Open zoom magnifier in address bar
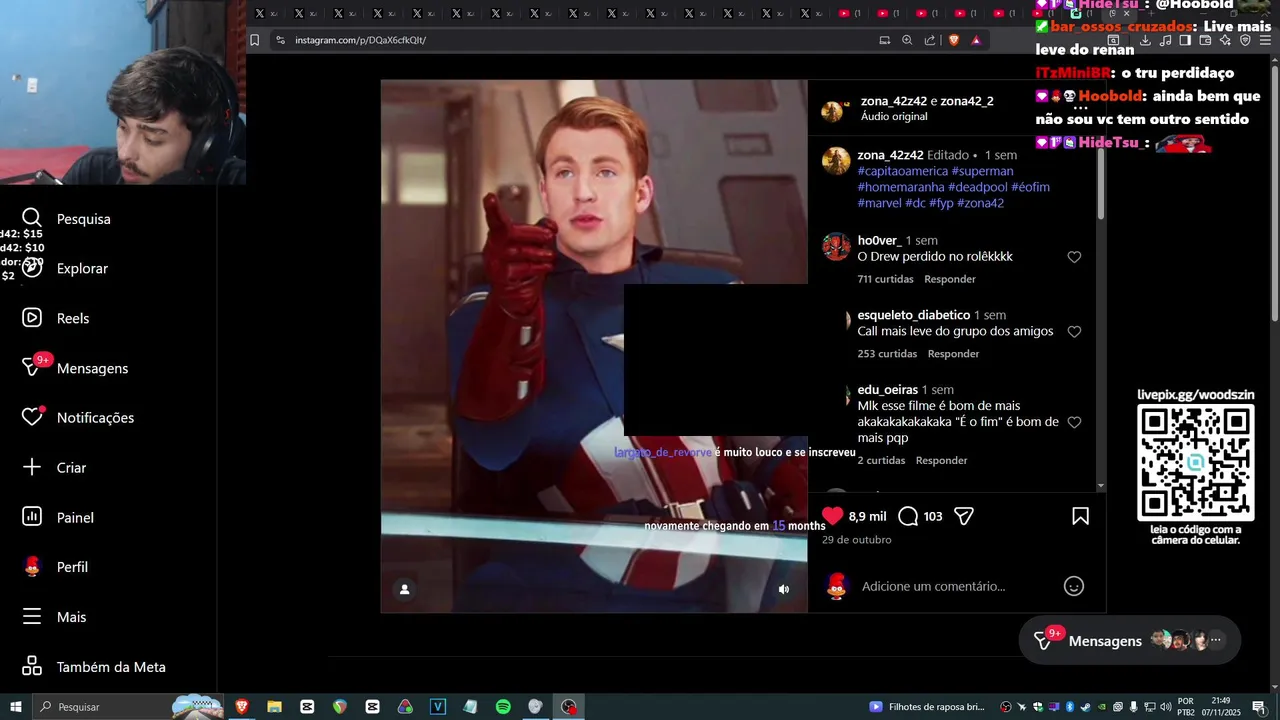 (x=907, y=40)
